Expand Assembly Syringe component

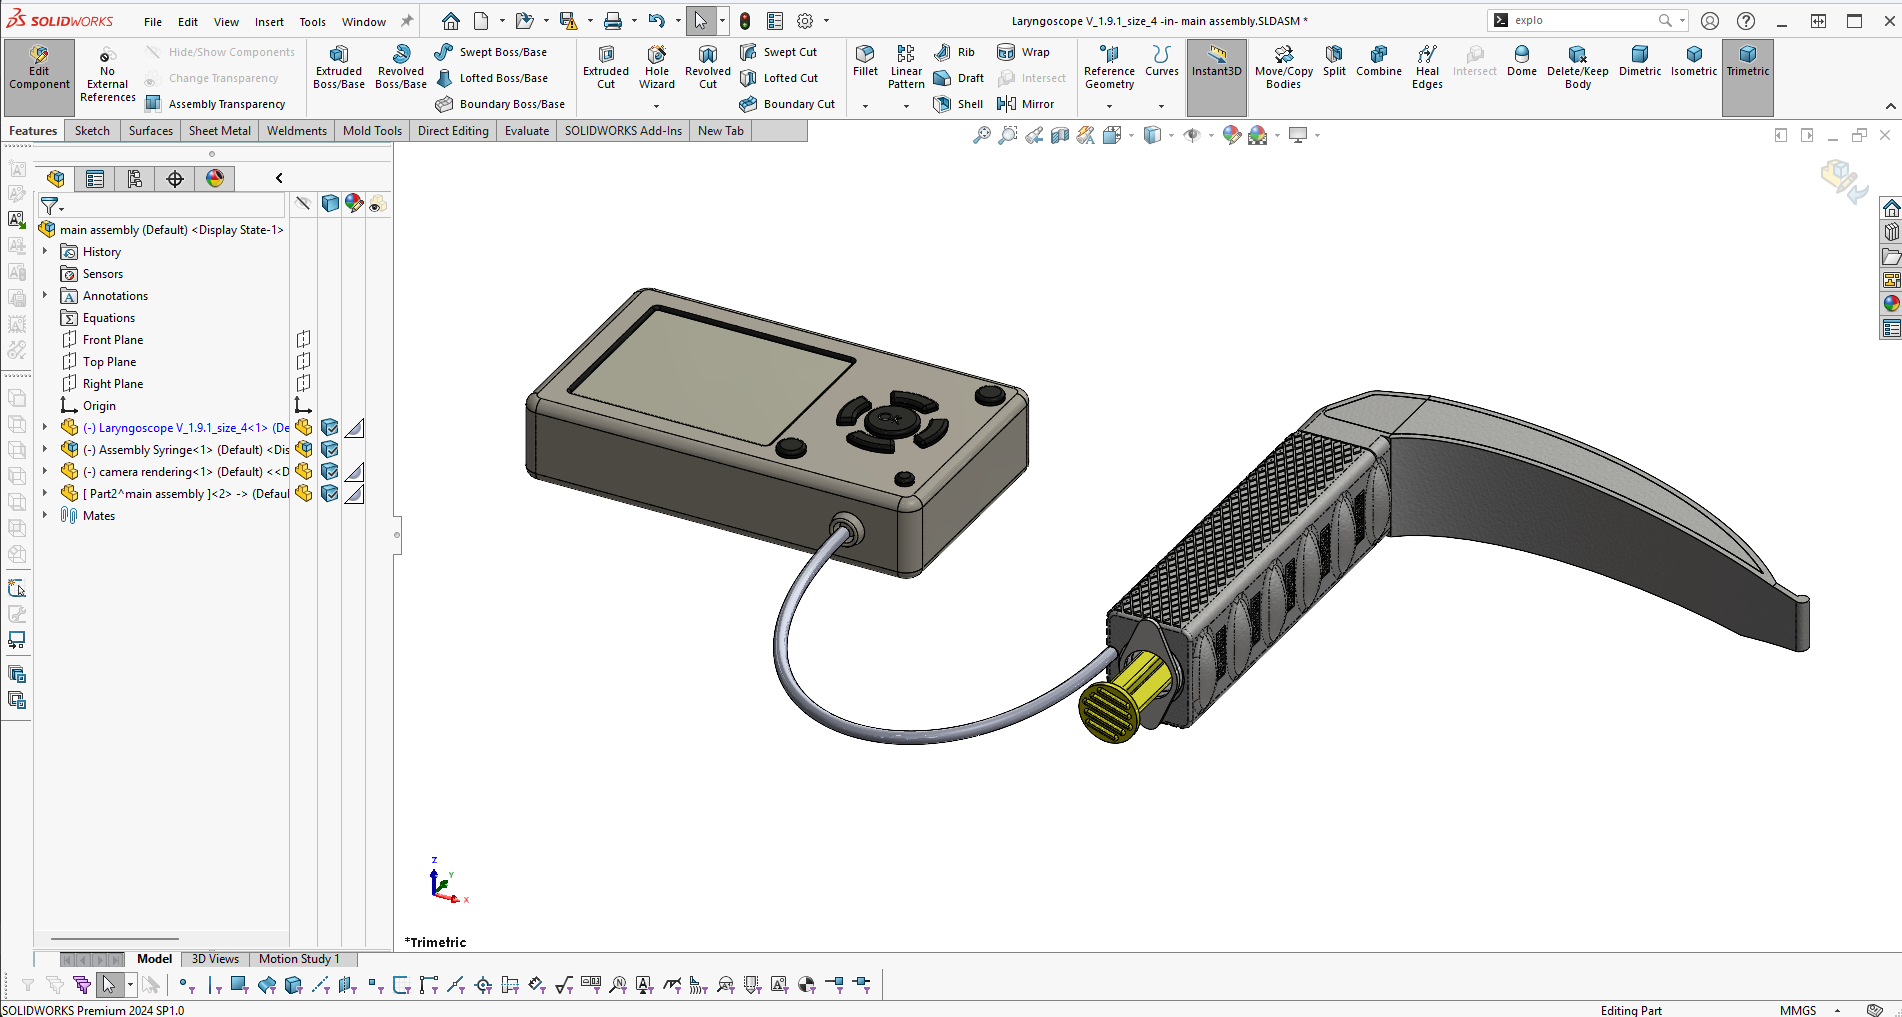(45, 450)
